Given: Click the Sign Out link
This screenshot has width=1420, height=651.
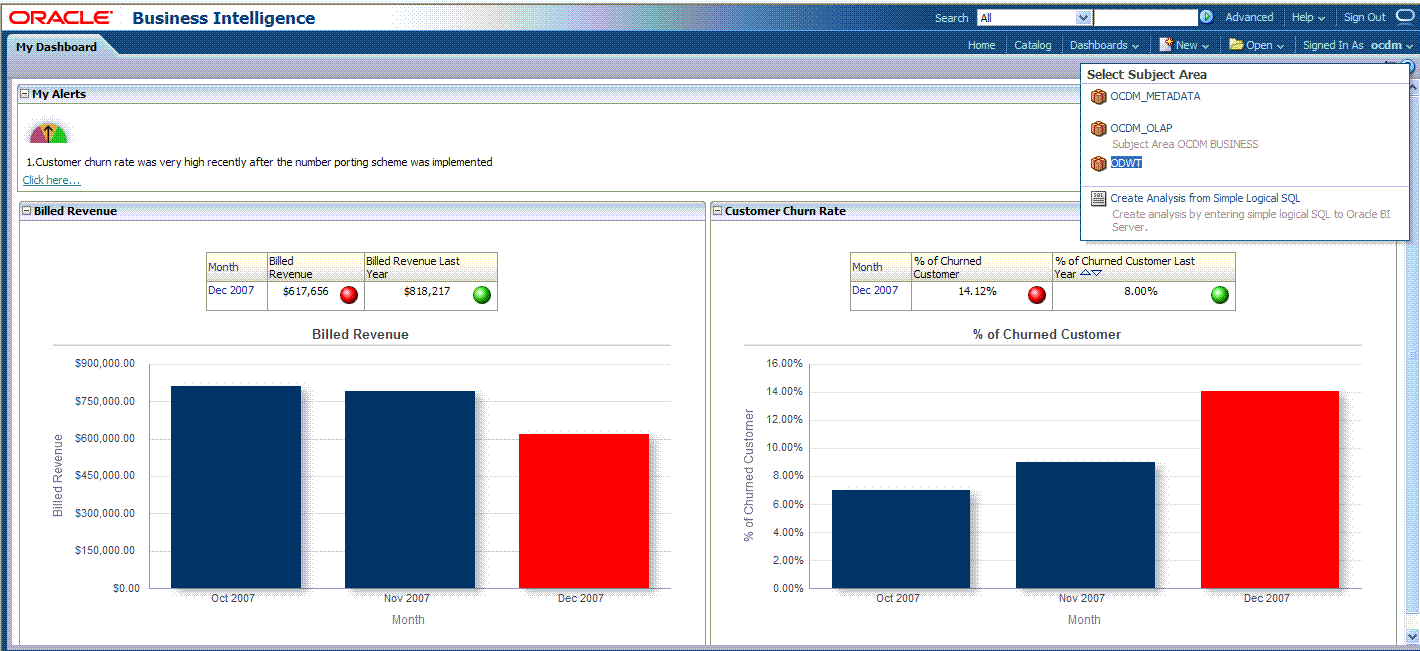Looking at the screenshot, I should click(x=1364, y=17).
